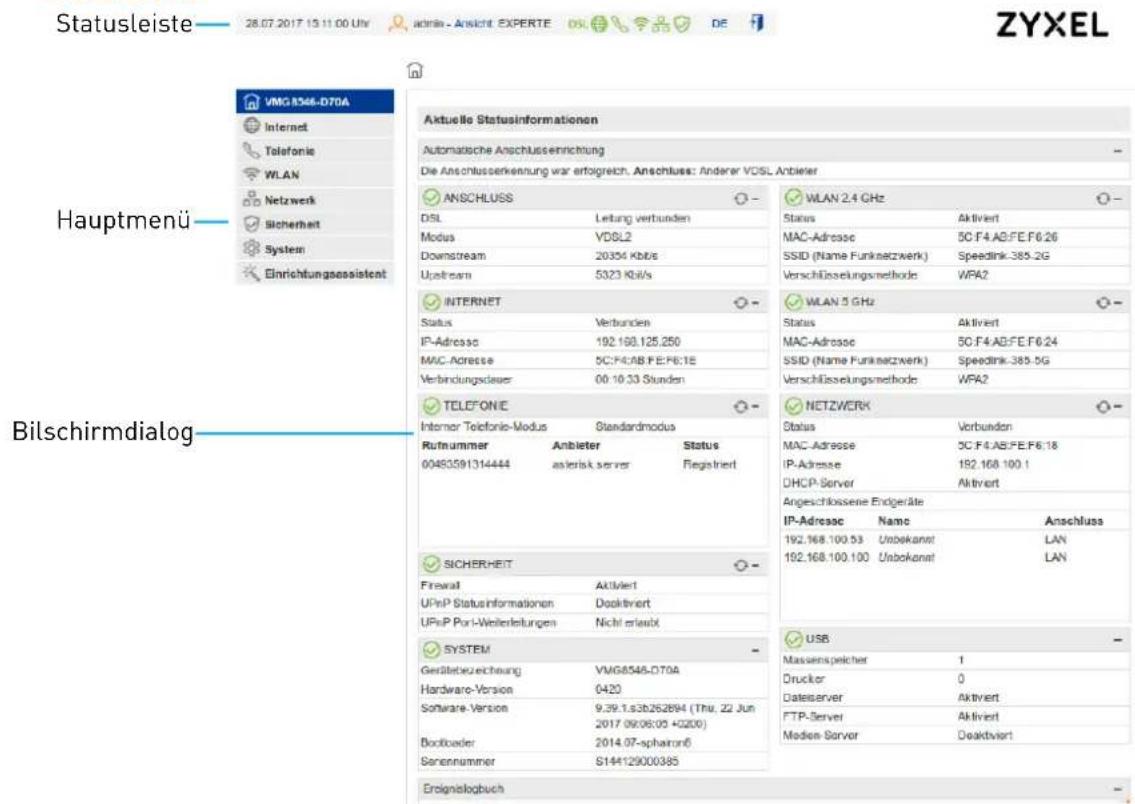
Task: Collapse the Ereignislogbuch section
Action: pos(1118,789)
